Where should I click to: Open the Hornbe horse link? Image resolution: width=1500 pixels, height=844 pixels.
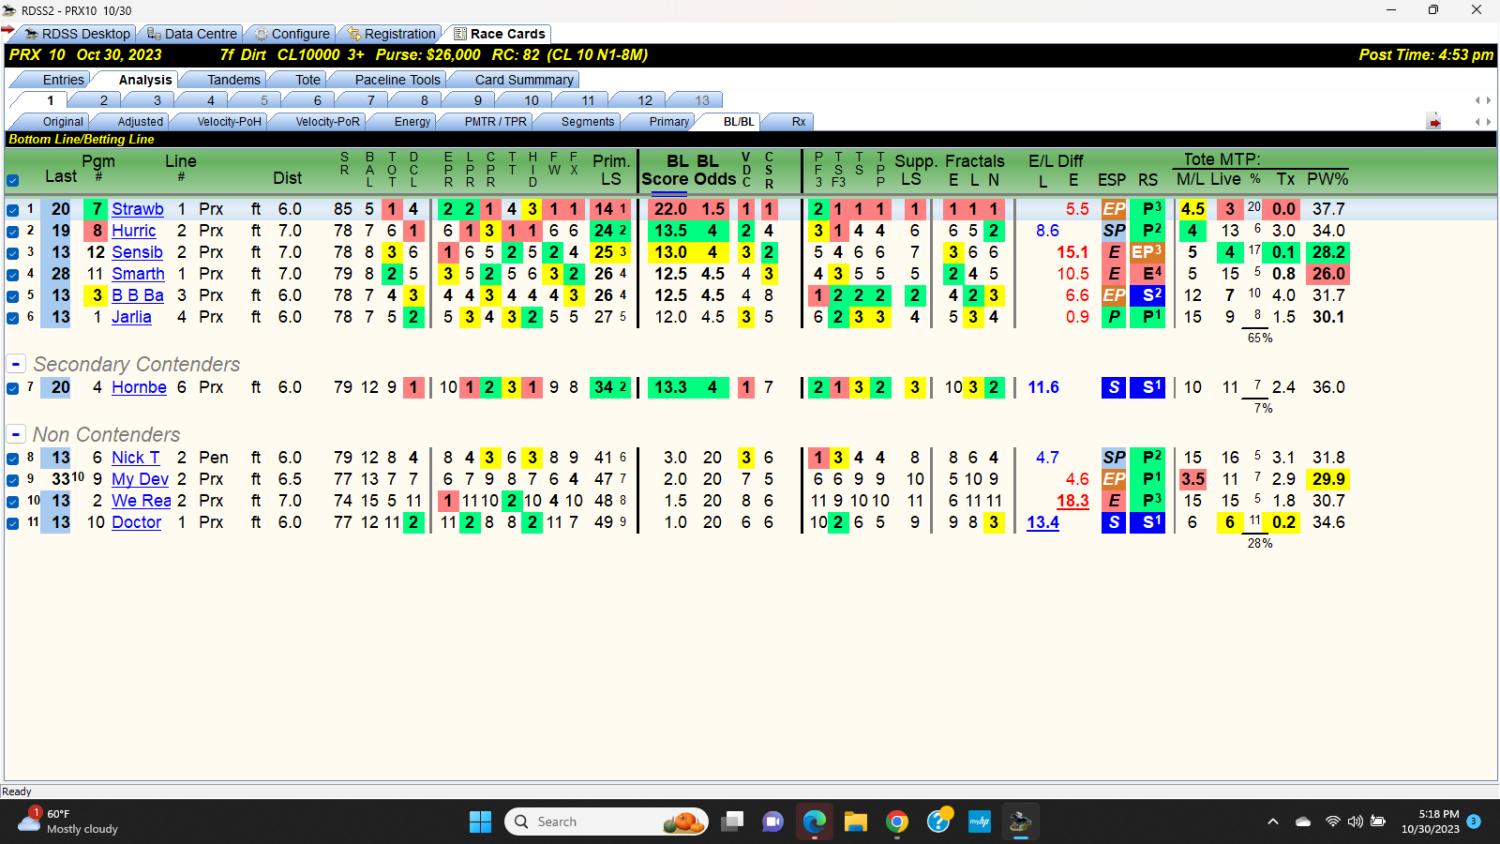pyautogui.click(x=139, y=388)
